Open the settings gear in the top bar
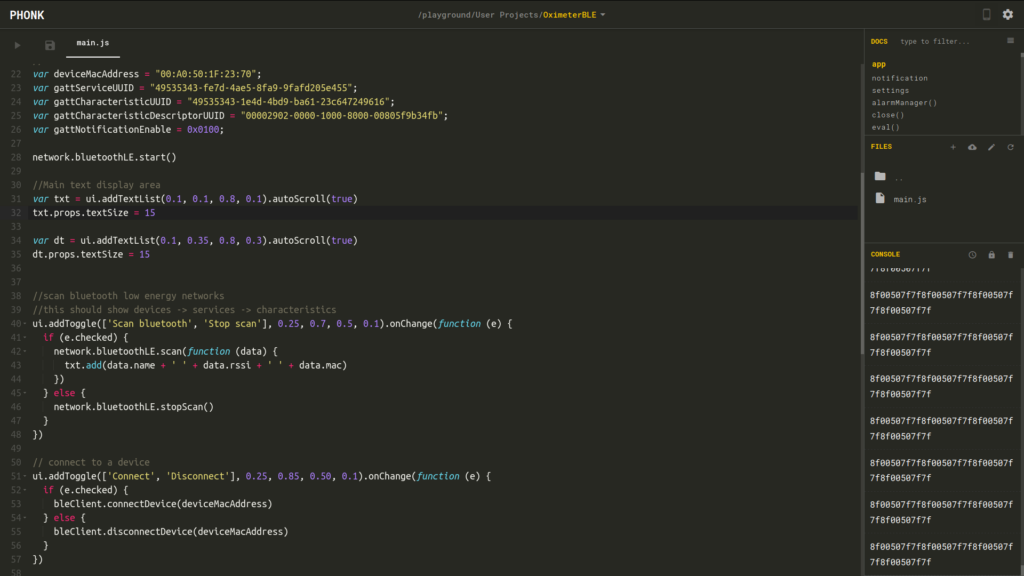This screenshot has height=576, width=1024. [x=1008, y=14]
